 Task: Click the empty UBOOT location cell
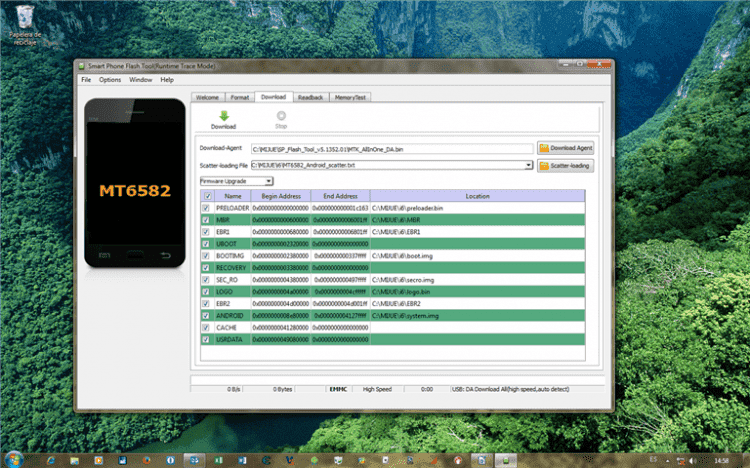pyautogui.click(x=477, y=244)
